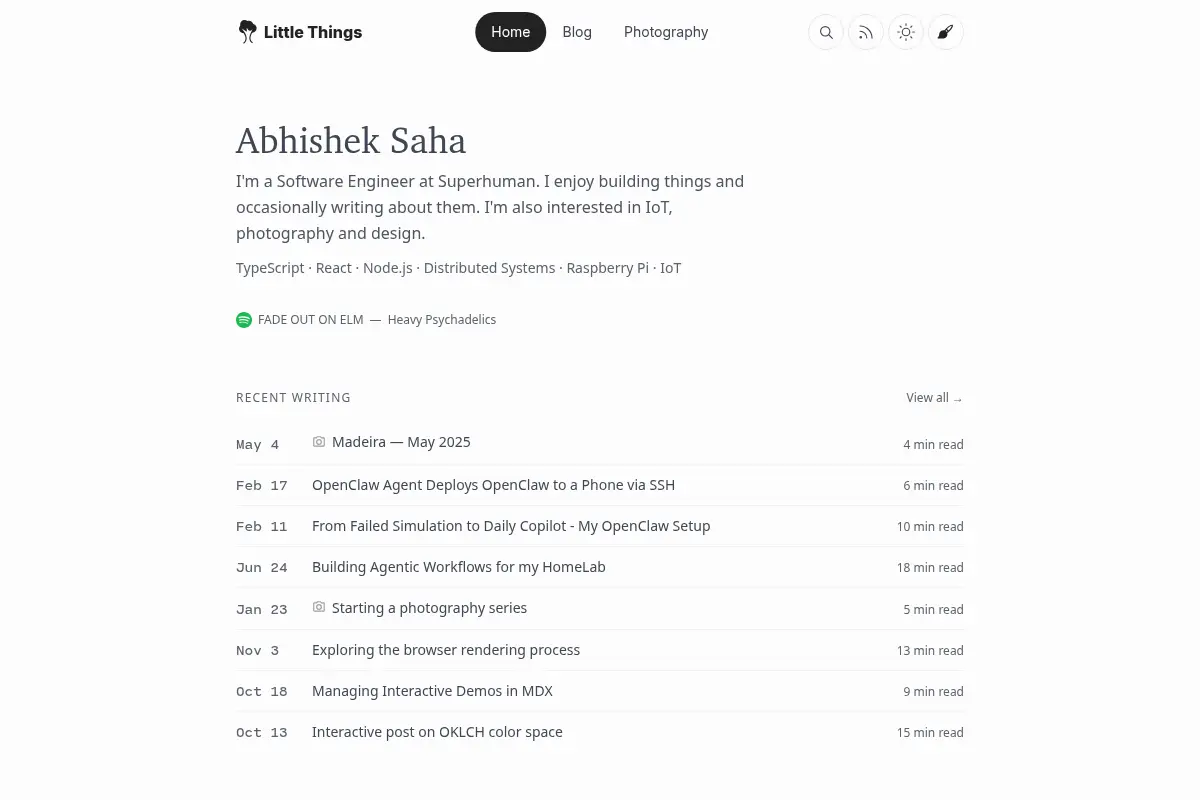Open Building Agentic Workflows for HomeLab post

(x=459, y=567)
